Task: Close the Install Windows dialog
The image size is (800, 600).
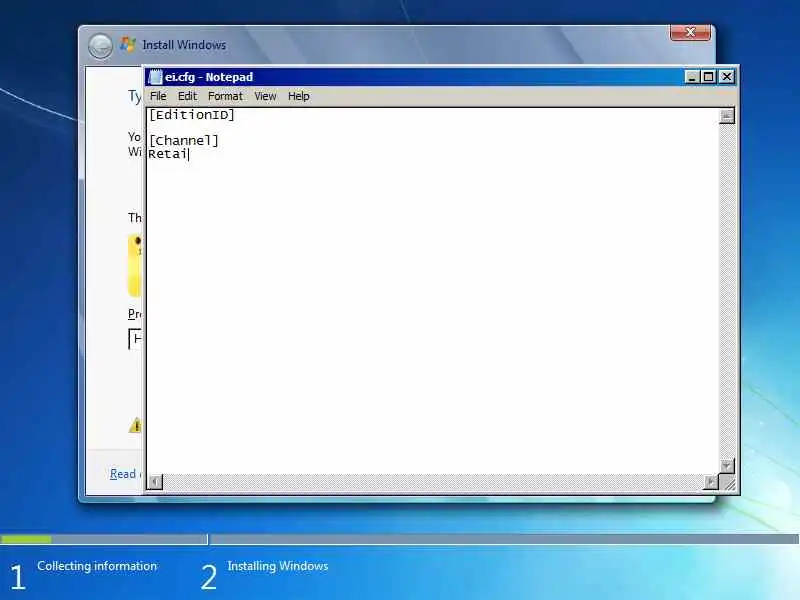Action: [x=690, y=32]
